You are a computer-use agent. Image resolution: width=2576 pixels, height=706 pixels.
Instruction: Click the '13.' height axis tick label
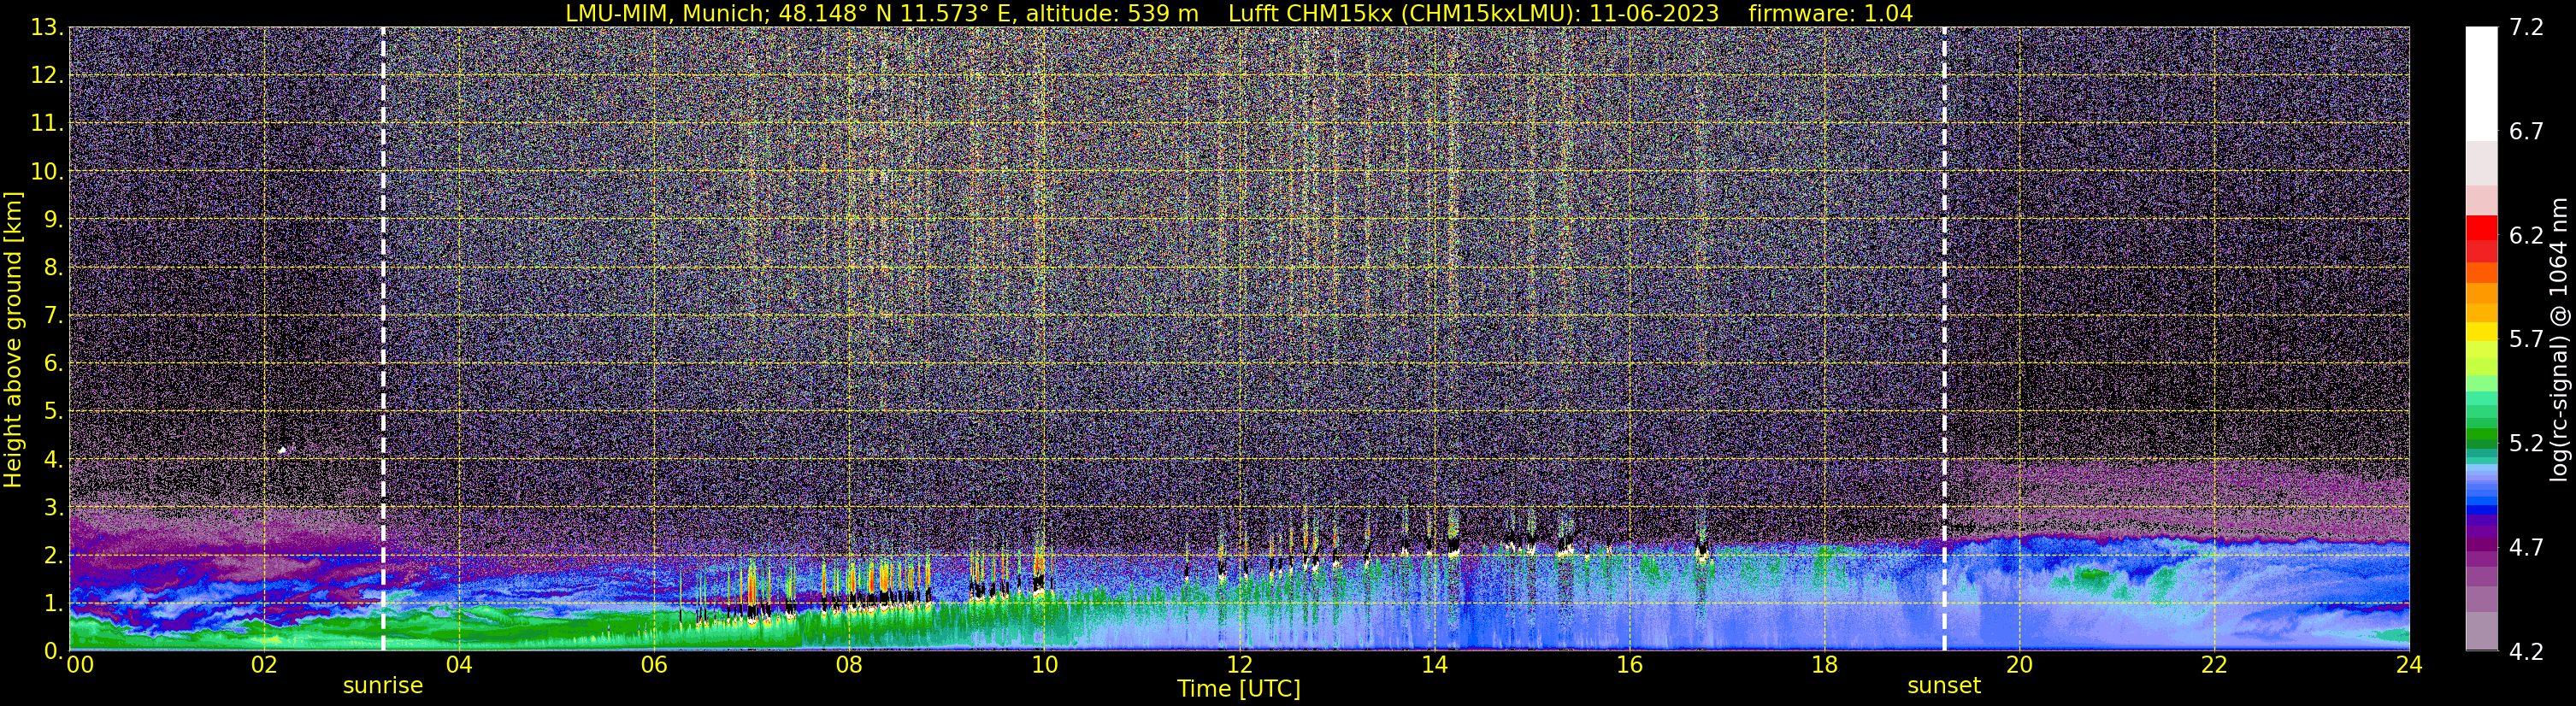(x=47, y=27)
